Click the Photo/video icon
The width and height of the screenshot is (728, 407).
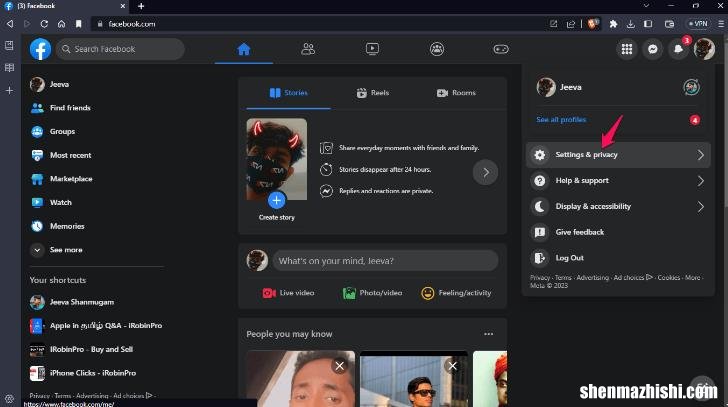(349, 293)
